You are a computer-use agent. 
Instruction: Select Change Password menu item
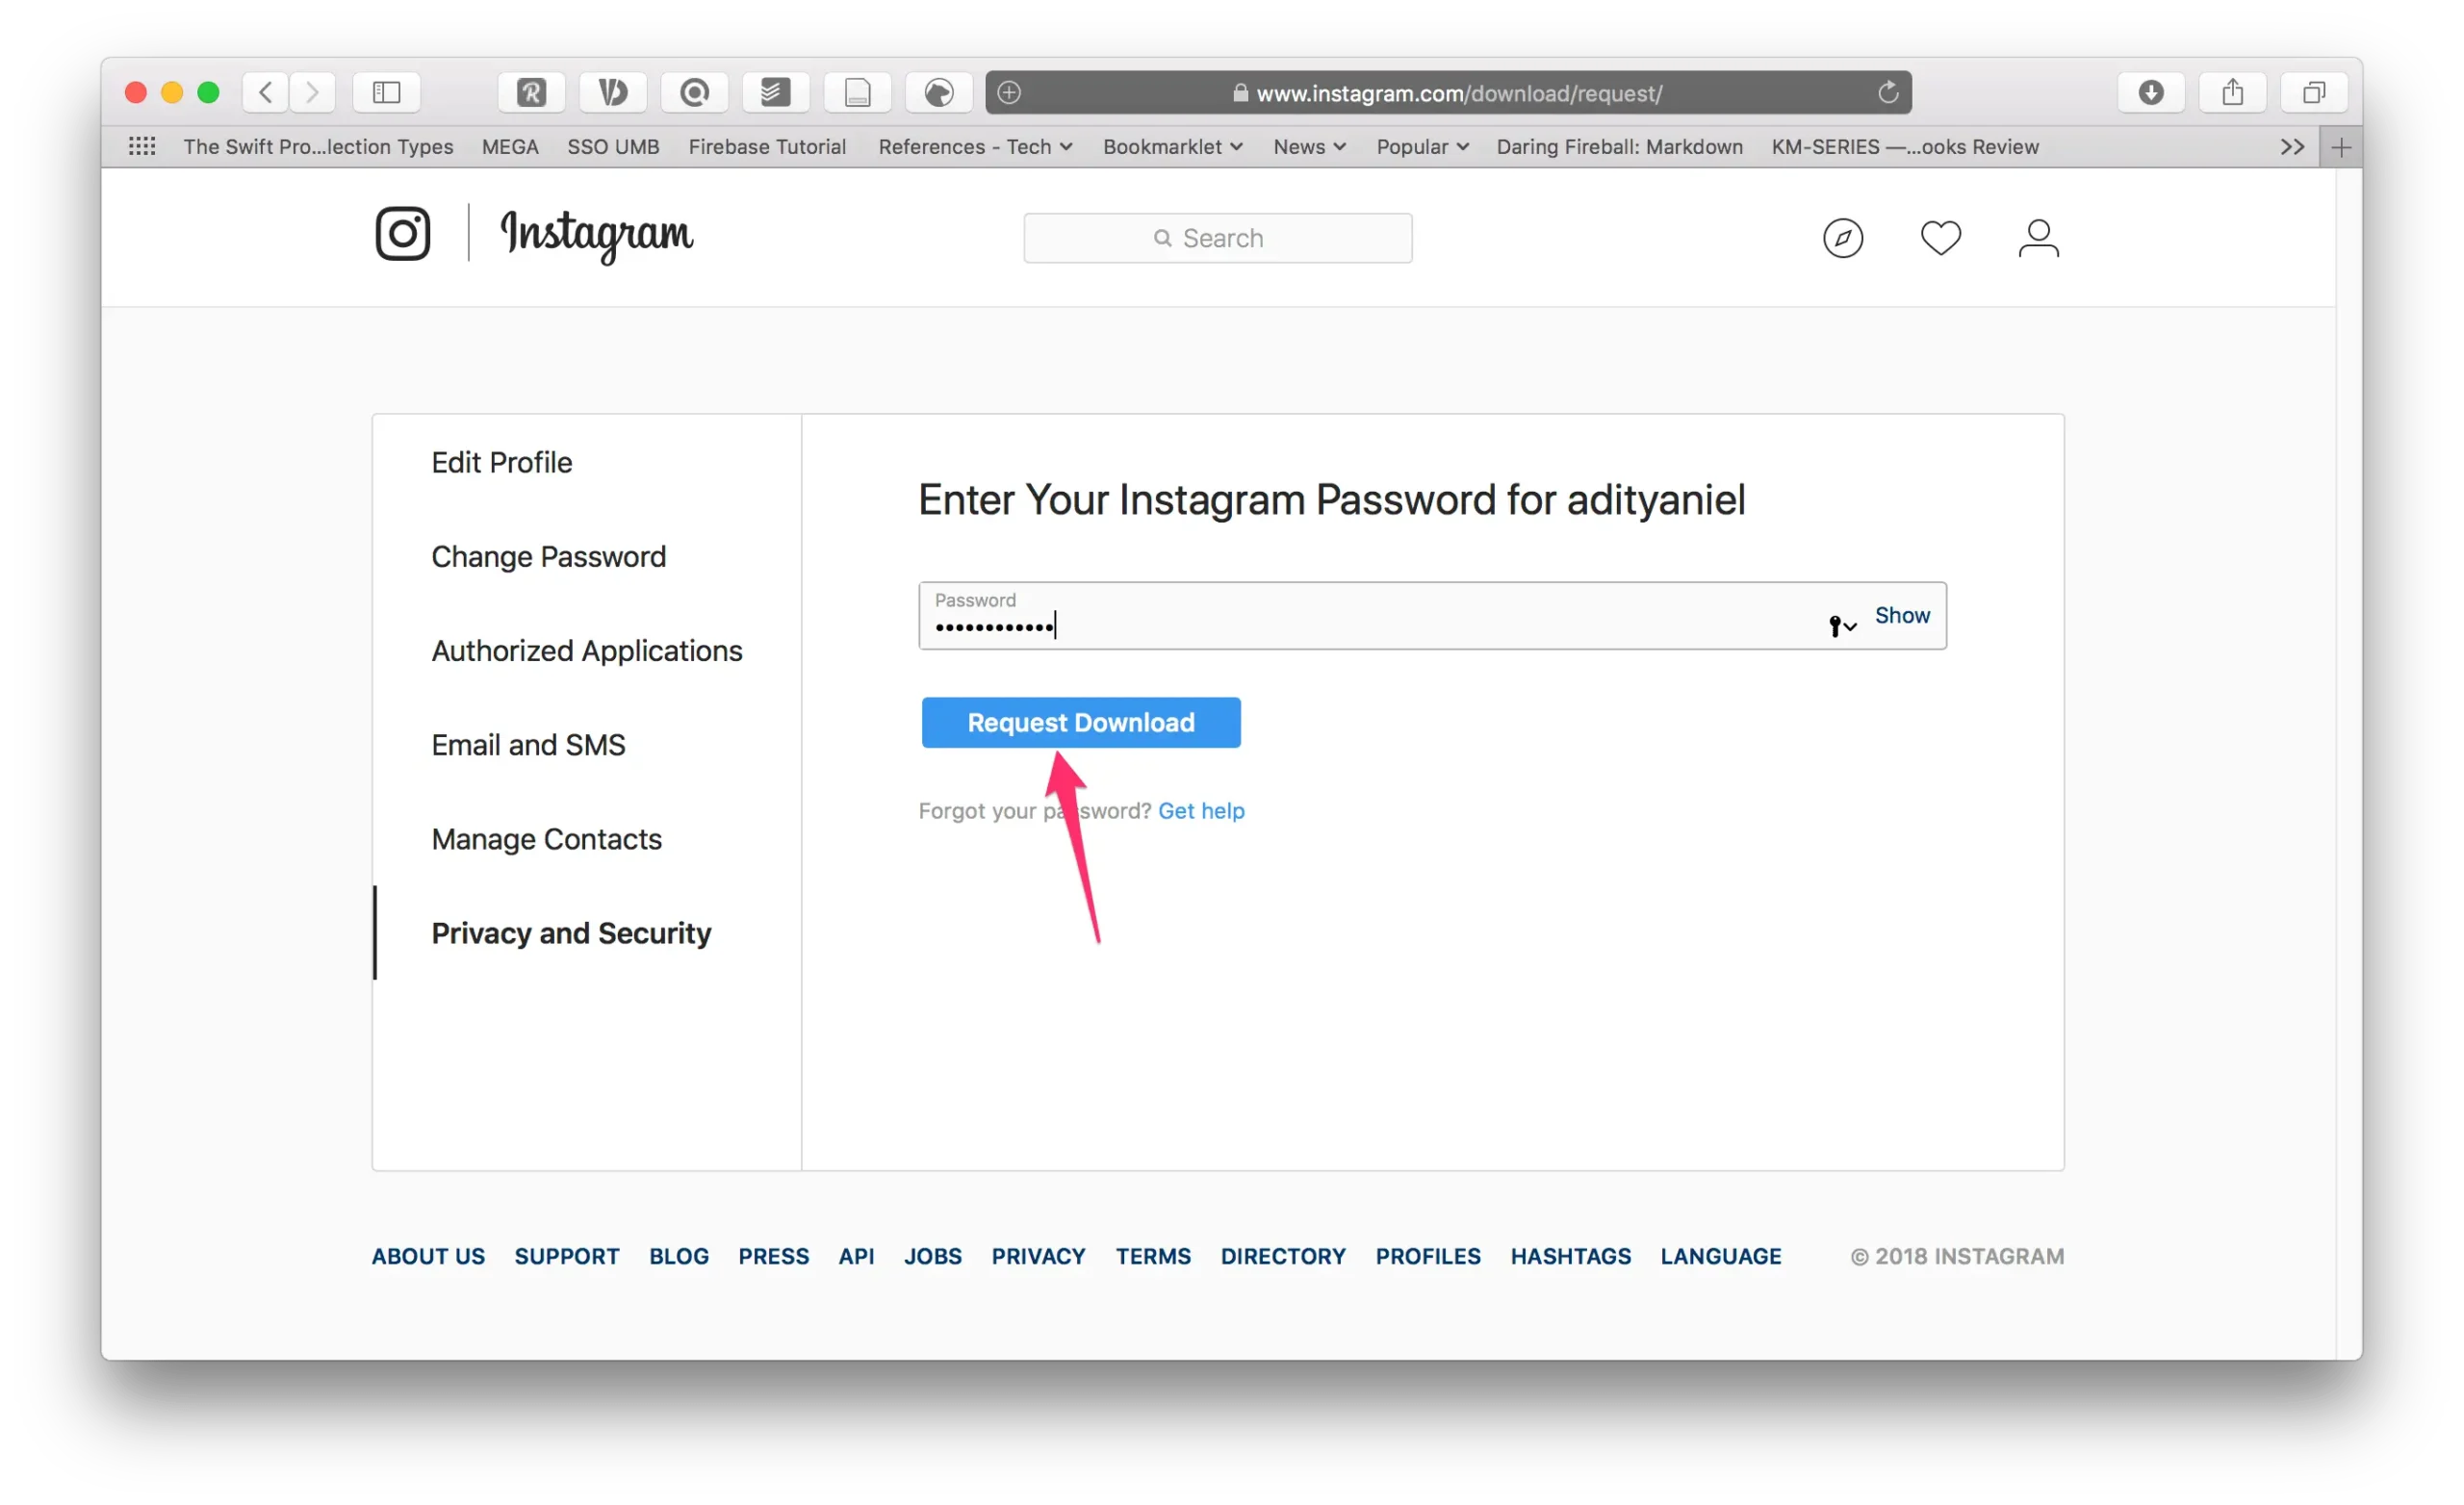(x=548, y=556)
